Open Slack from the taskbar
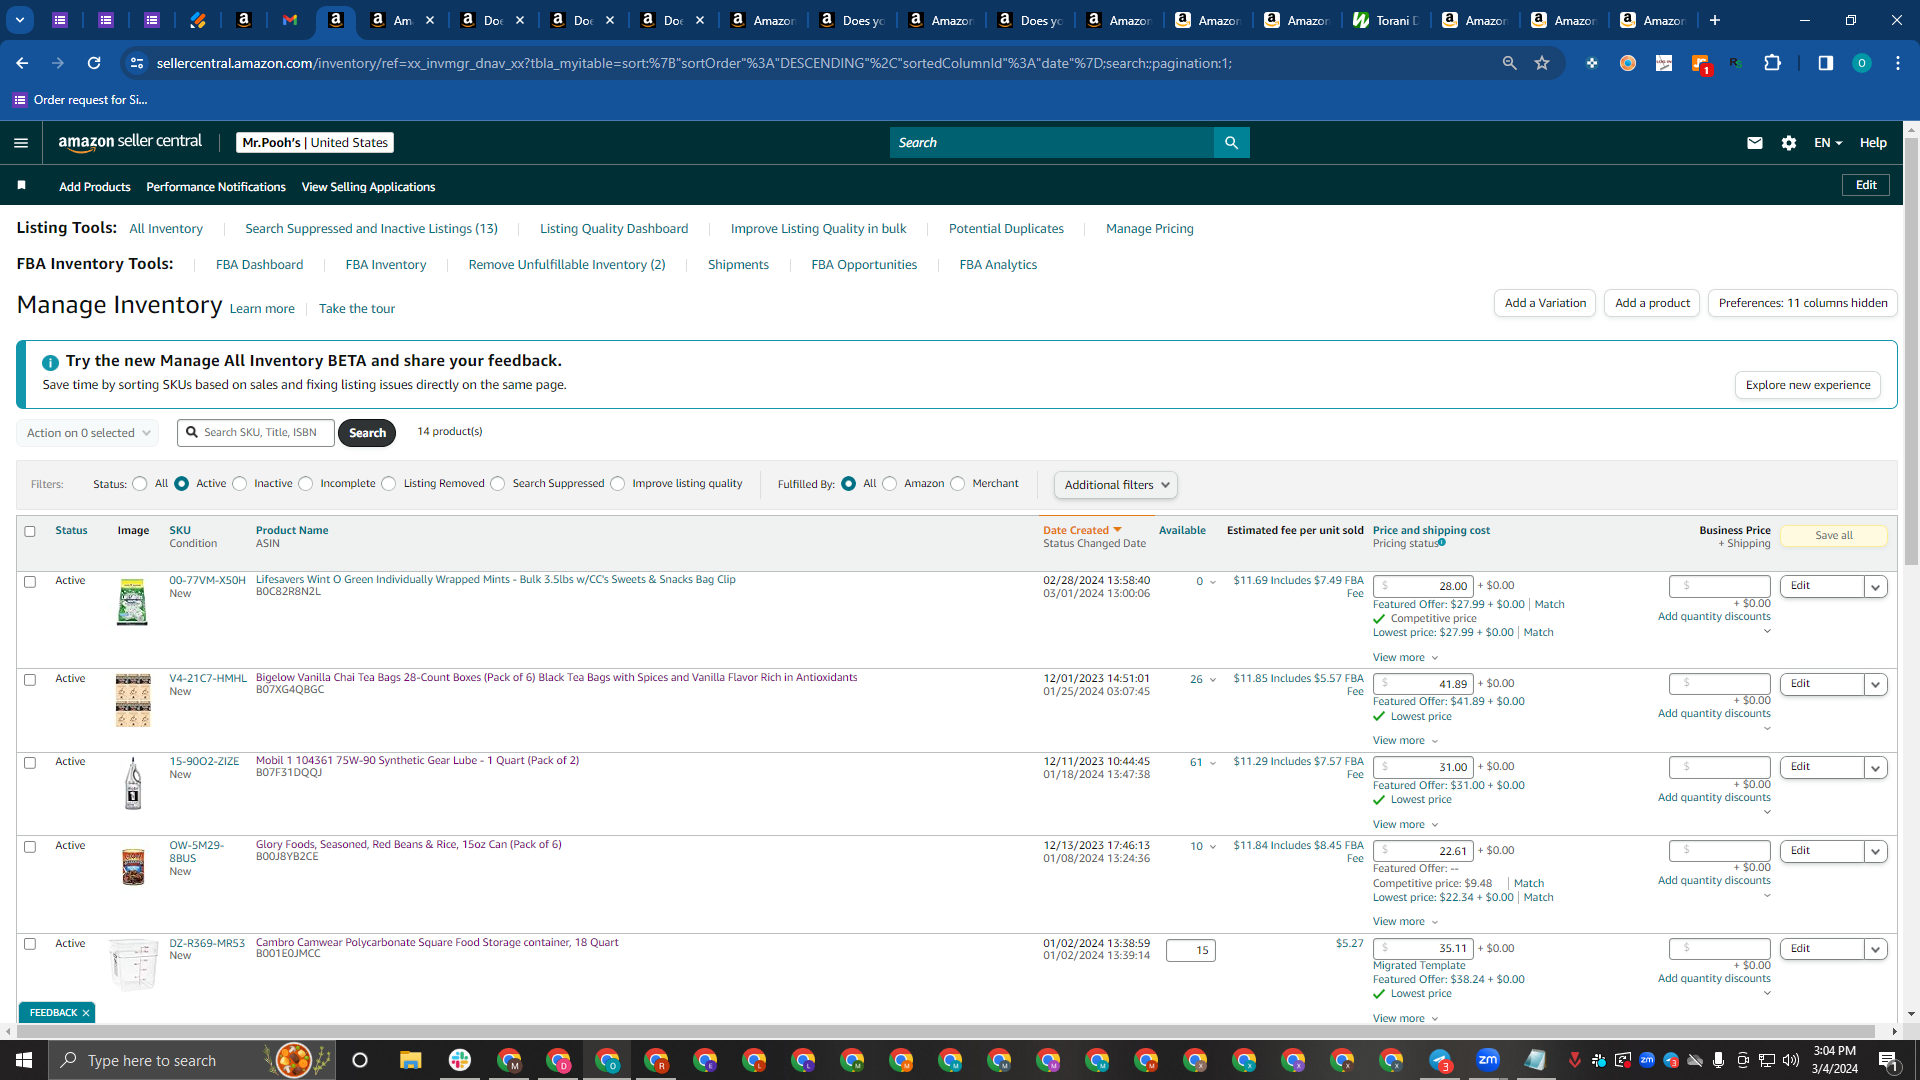The width and height of the screenshot is (1920, 1080). tap(460, 1060)
